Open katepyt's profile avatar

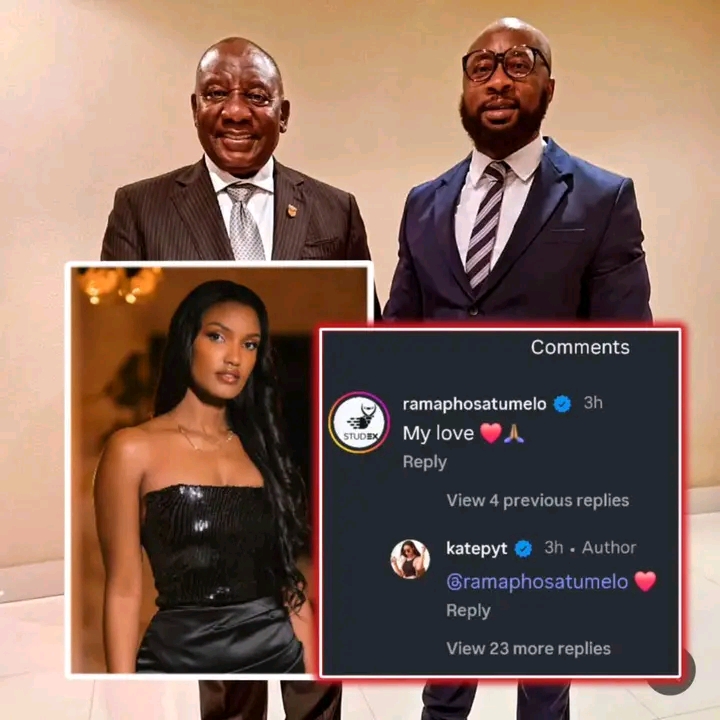(x=410, y=559)
